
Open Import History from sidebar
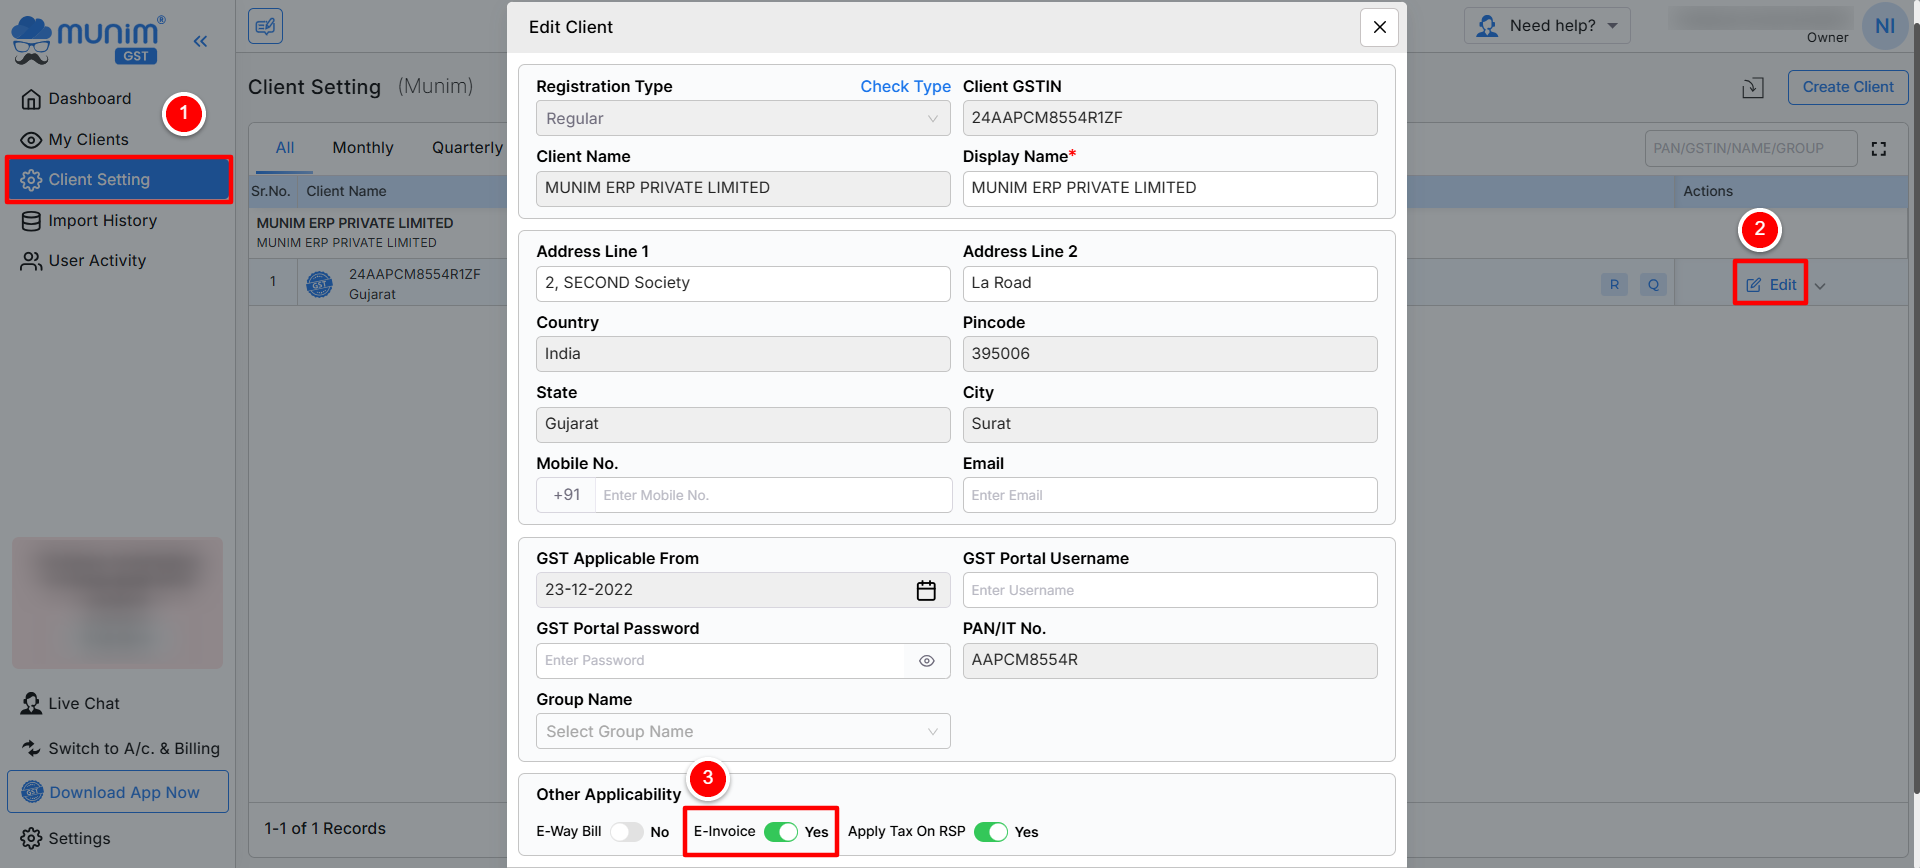102,221
